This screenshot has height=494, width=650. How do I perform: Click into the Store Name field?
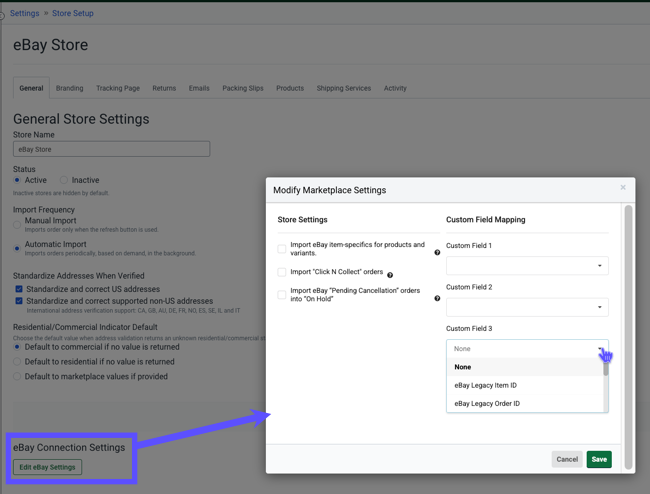coord(112,149)
